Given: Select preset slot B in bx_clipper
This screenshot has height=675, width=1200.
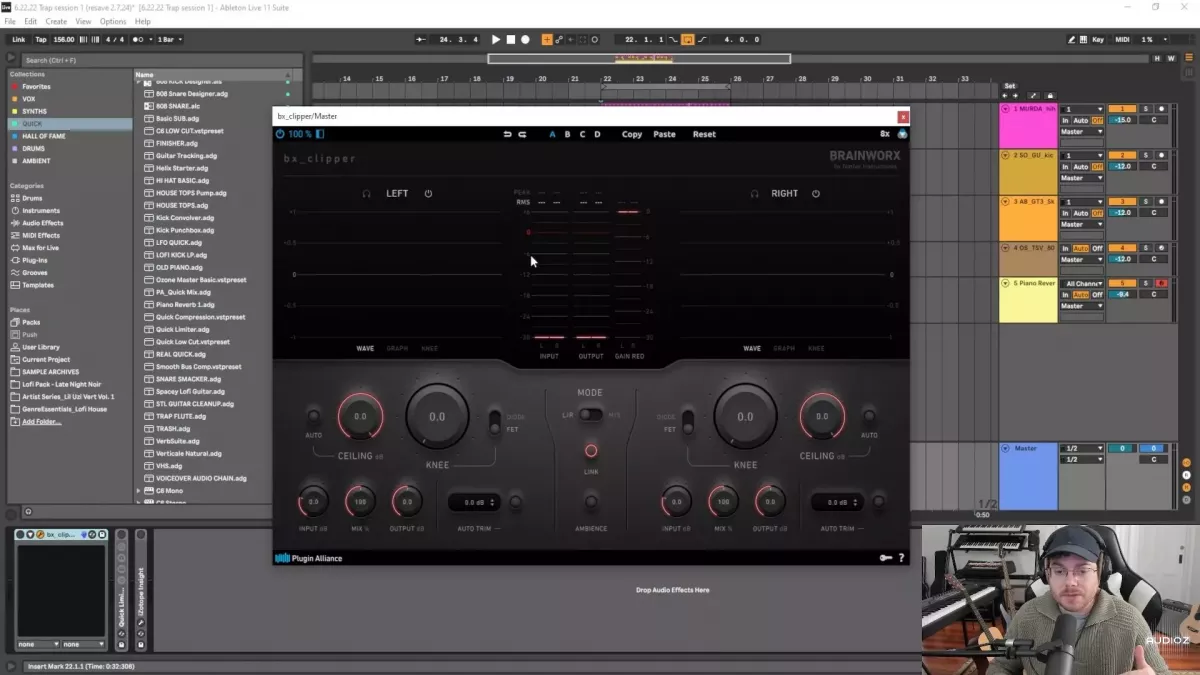Looking at the screenshot, I should (x=567, y=134).
